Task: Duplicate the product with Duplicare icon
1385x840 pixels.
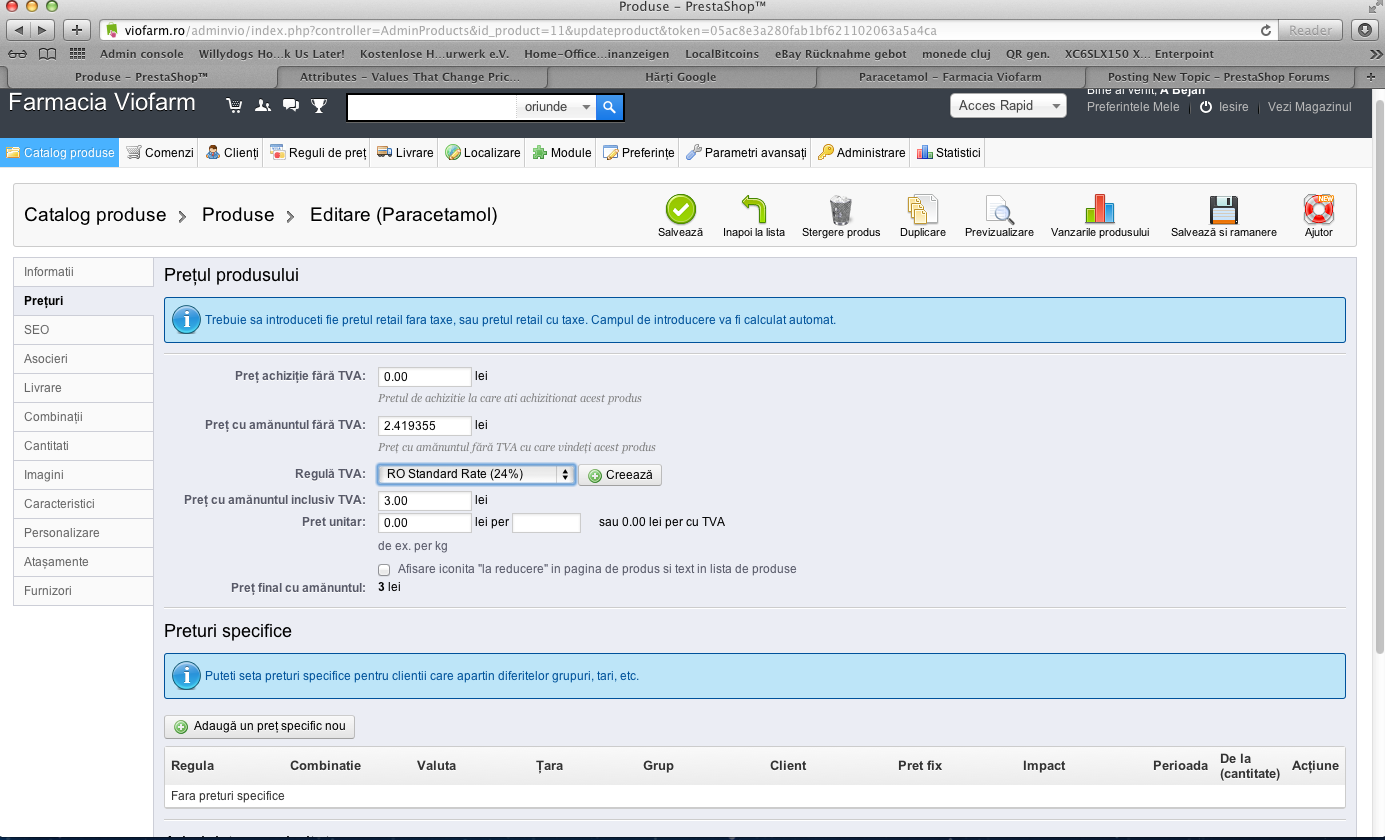Action: point(922,210)
